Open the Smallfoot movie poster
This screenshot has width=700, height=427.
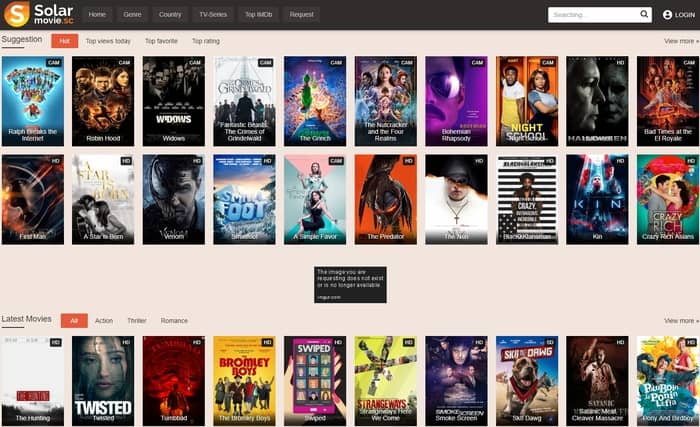pyautogui.click(x=244, y=199)
